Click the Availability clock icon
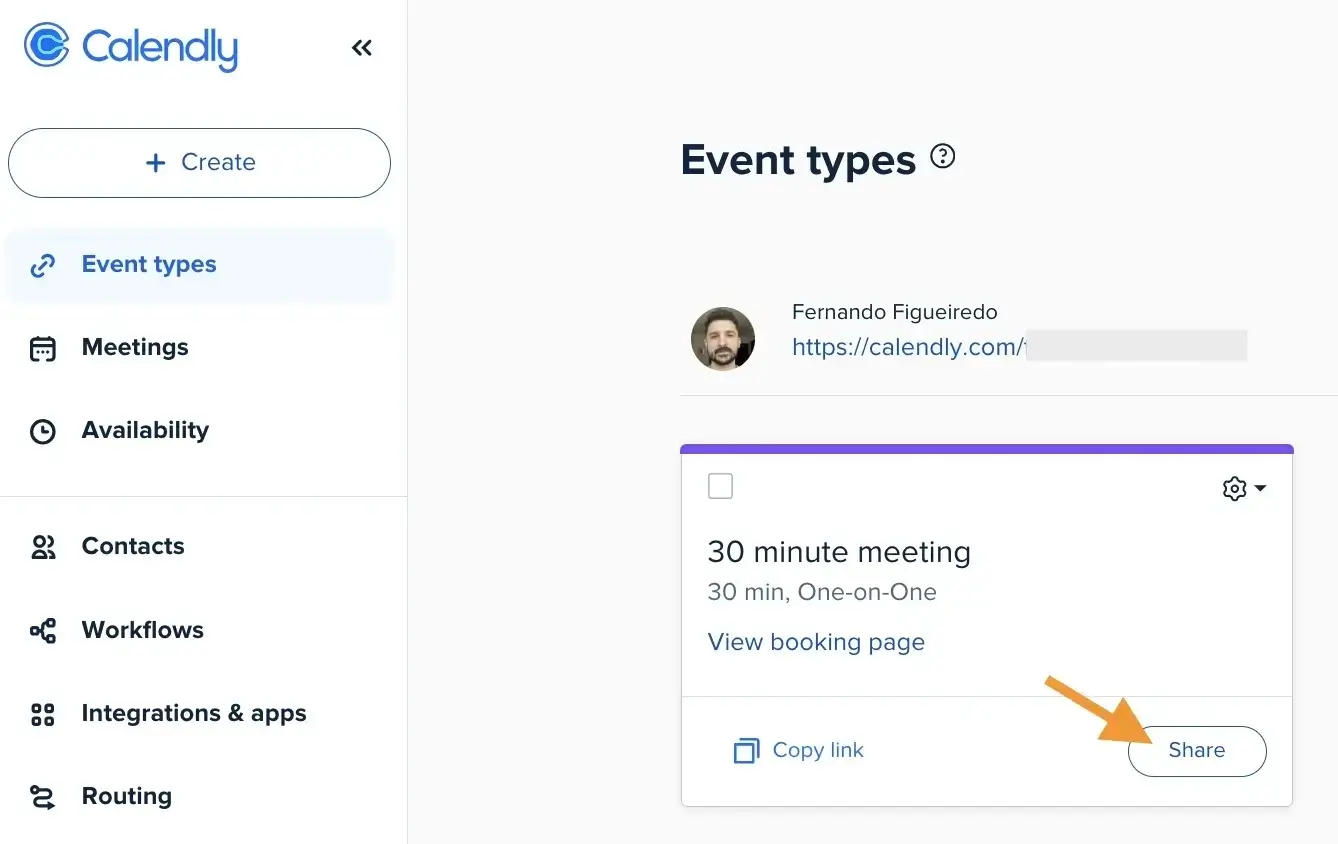Viewport: 1338px width, 844px height. pos(42,432)
